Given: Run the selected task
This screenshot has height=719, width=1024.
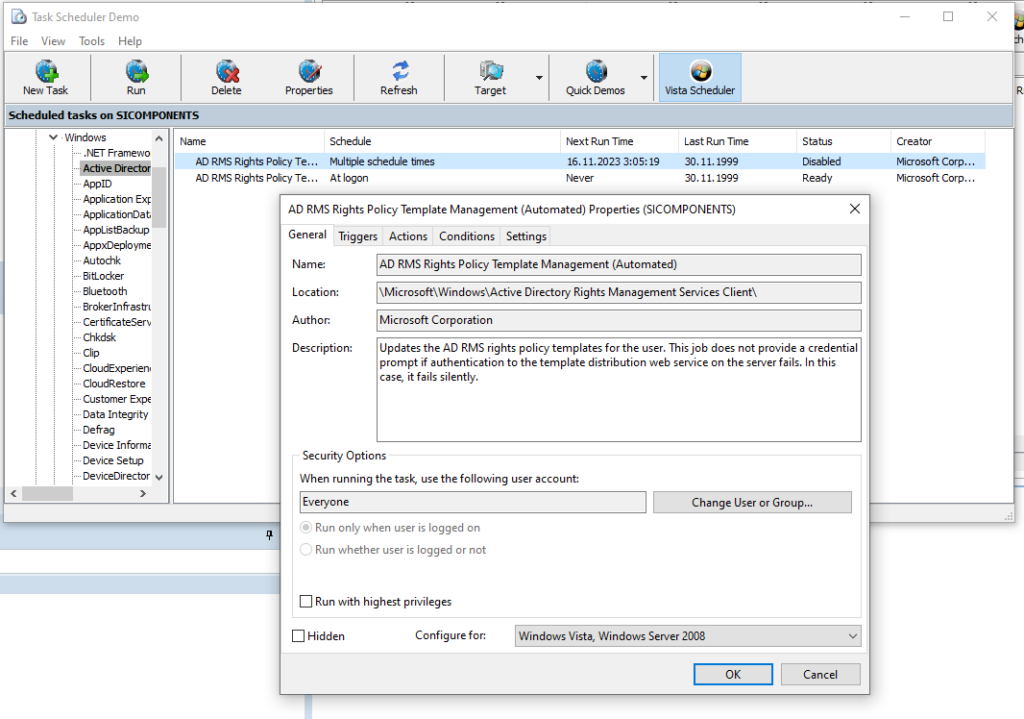Looking at the screenshot, I should coord(136,77).
